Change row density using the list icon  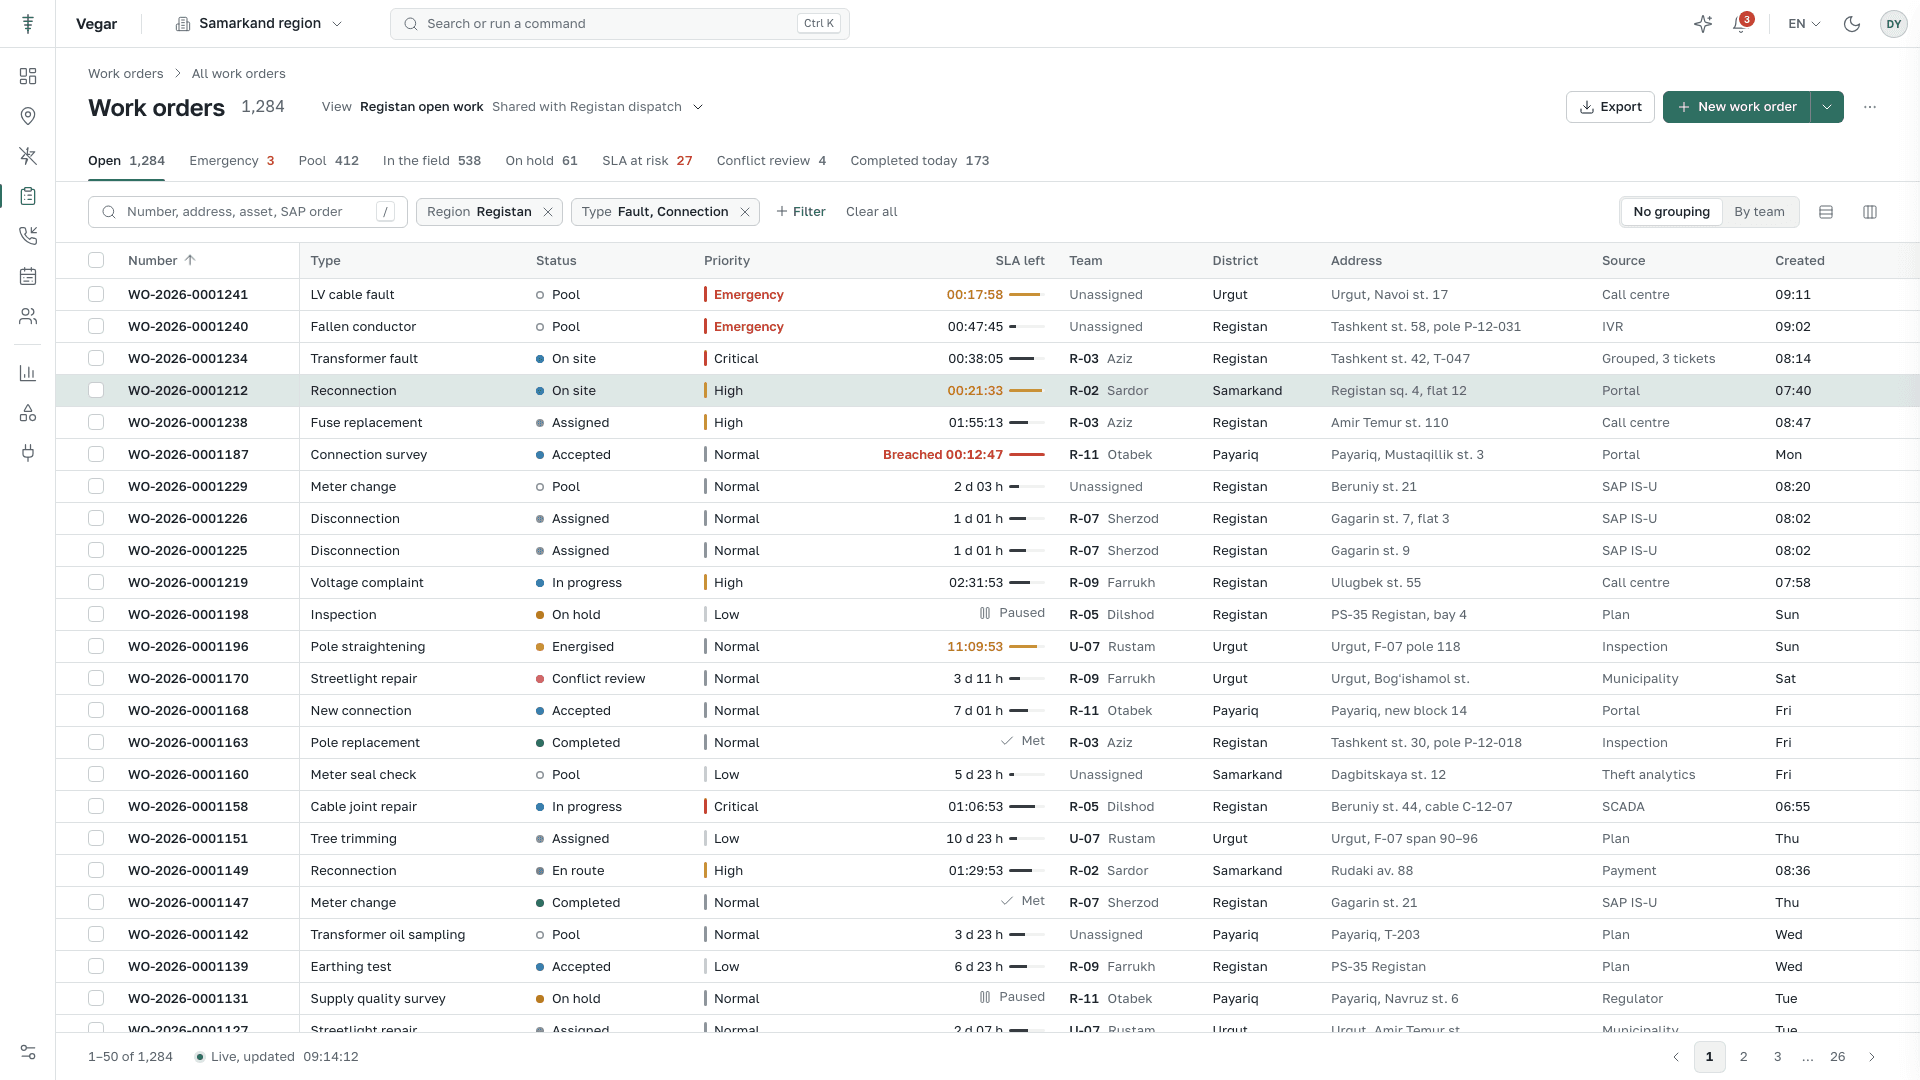[x=1826, y=212]
